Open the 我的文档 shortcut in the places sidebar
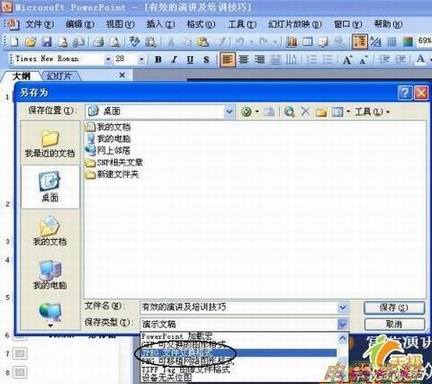Viewport: 432px width, 384px height. point(50,231)
